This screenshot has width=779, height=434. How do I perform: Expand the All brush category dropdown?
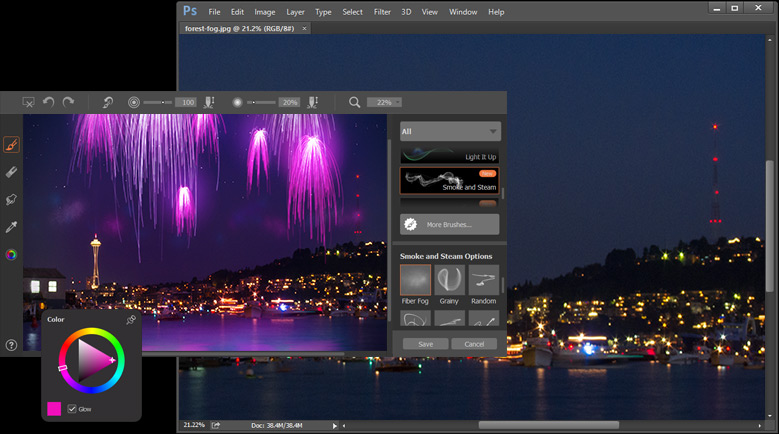click(x=450, y=131)
